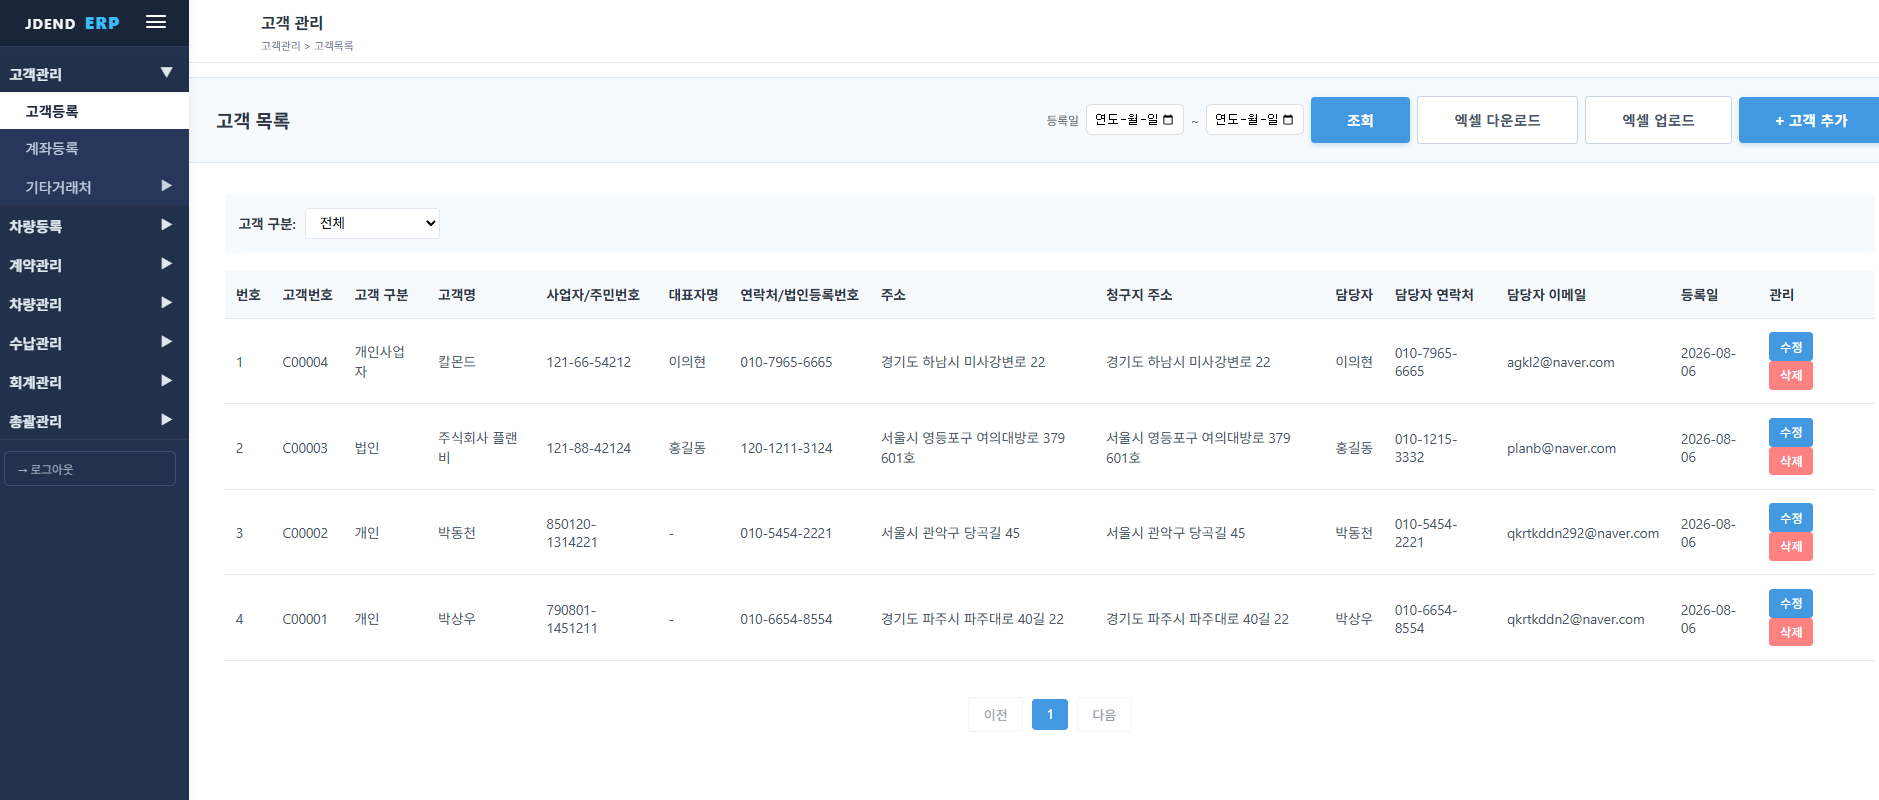This screenshot has height=800, width=1879.
Task: Click email planb@naver.com
Action: tap(1561, 448)
